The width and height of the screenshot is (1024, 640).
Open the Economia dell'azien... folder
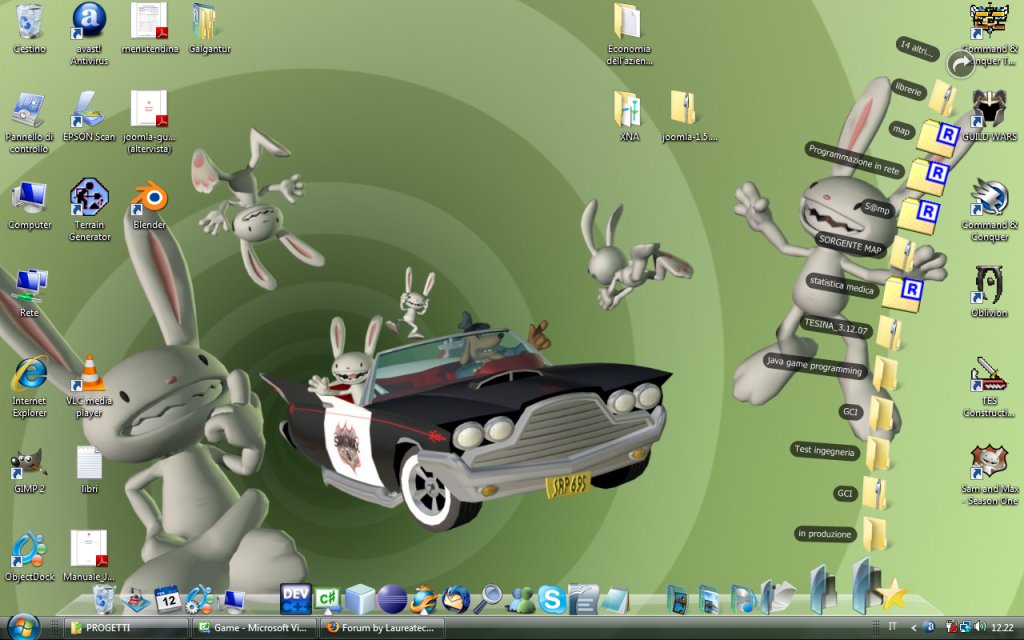coord(628,34)
